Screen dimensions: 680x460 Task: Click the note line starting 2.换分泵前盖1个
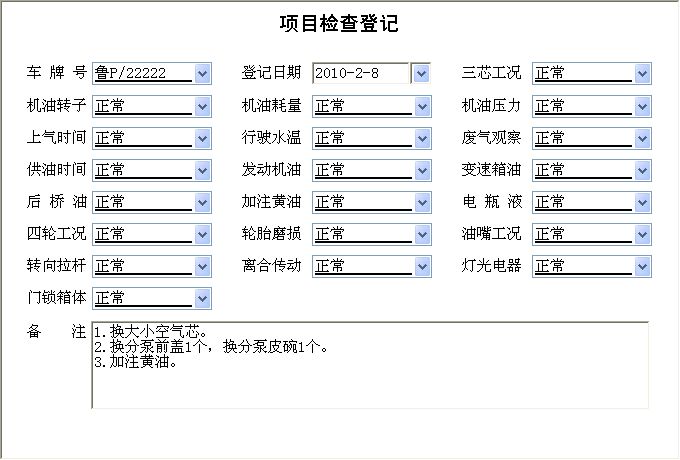[211, 346]
